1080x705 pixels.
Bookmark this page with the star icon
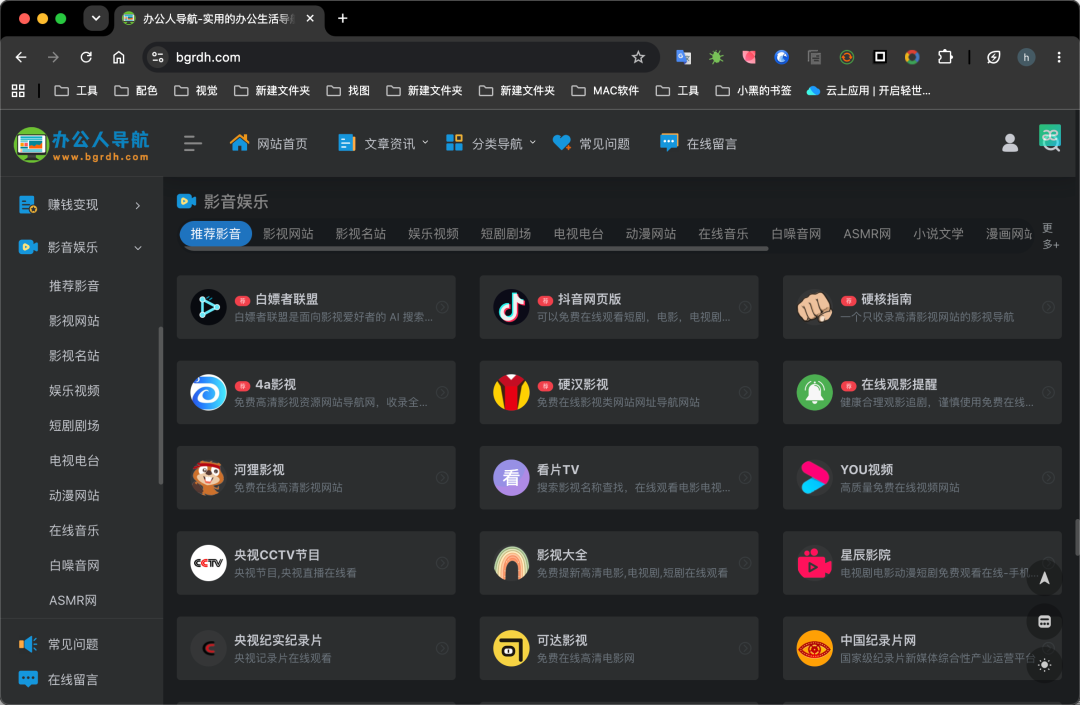(x=638, y=57)
